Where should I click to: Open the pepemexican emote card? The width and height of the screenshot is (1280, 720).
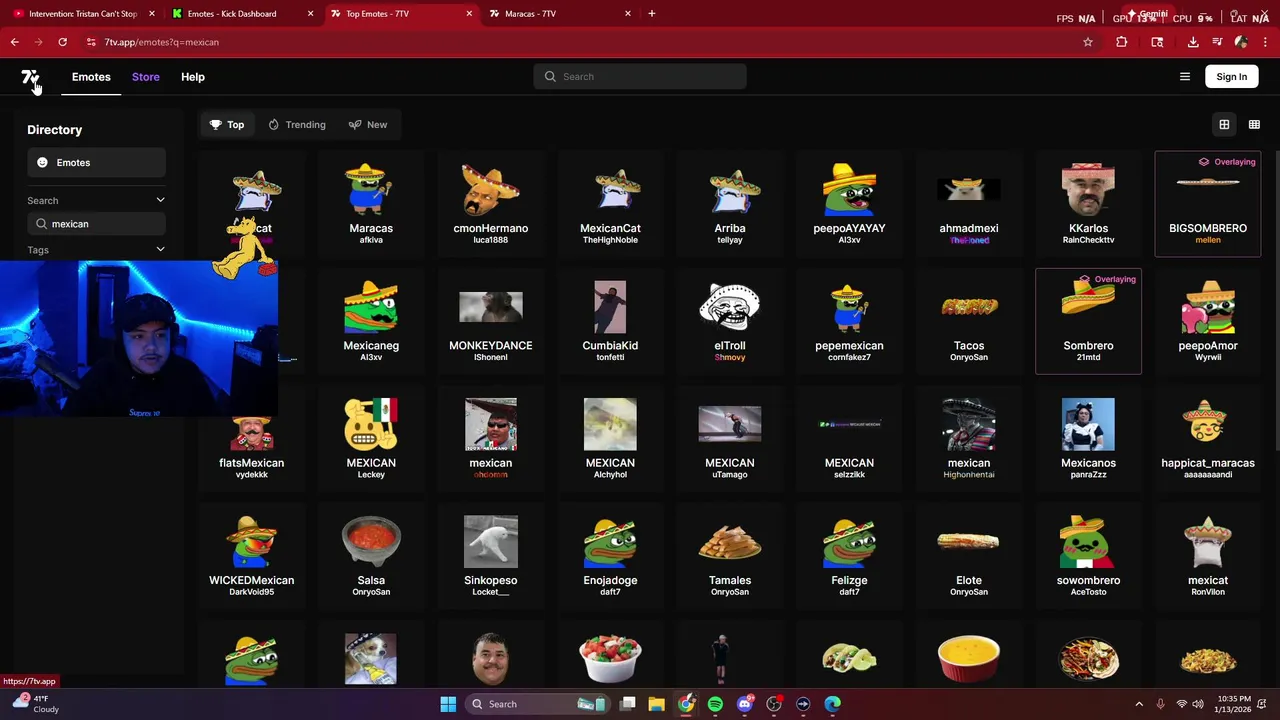point(849,321)
